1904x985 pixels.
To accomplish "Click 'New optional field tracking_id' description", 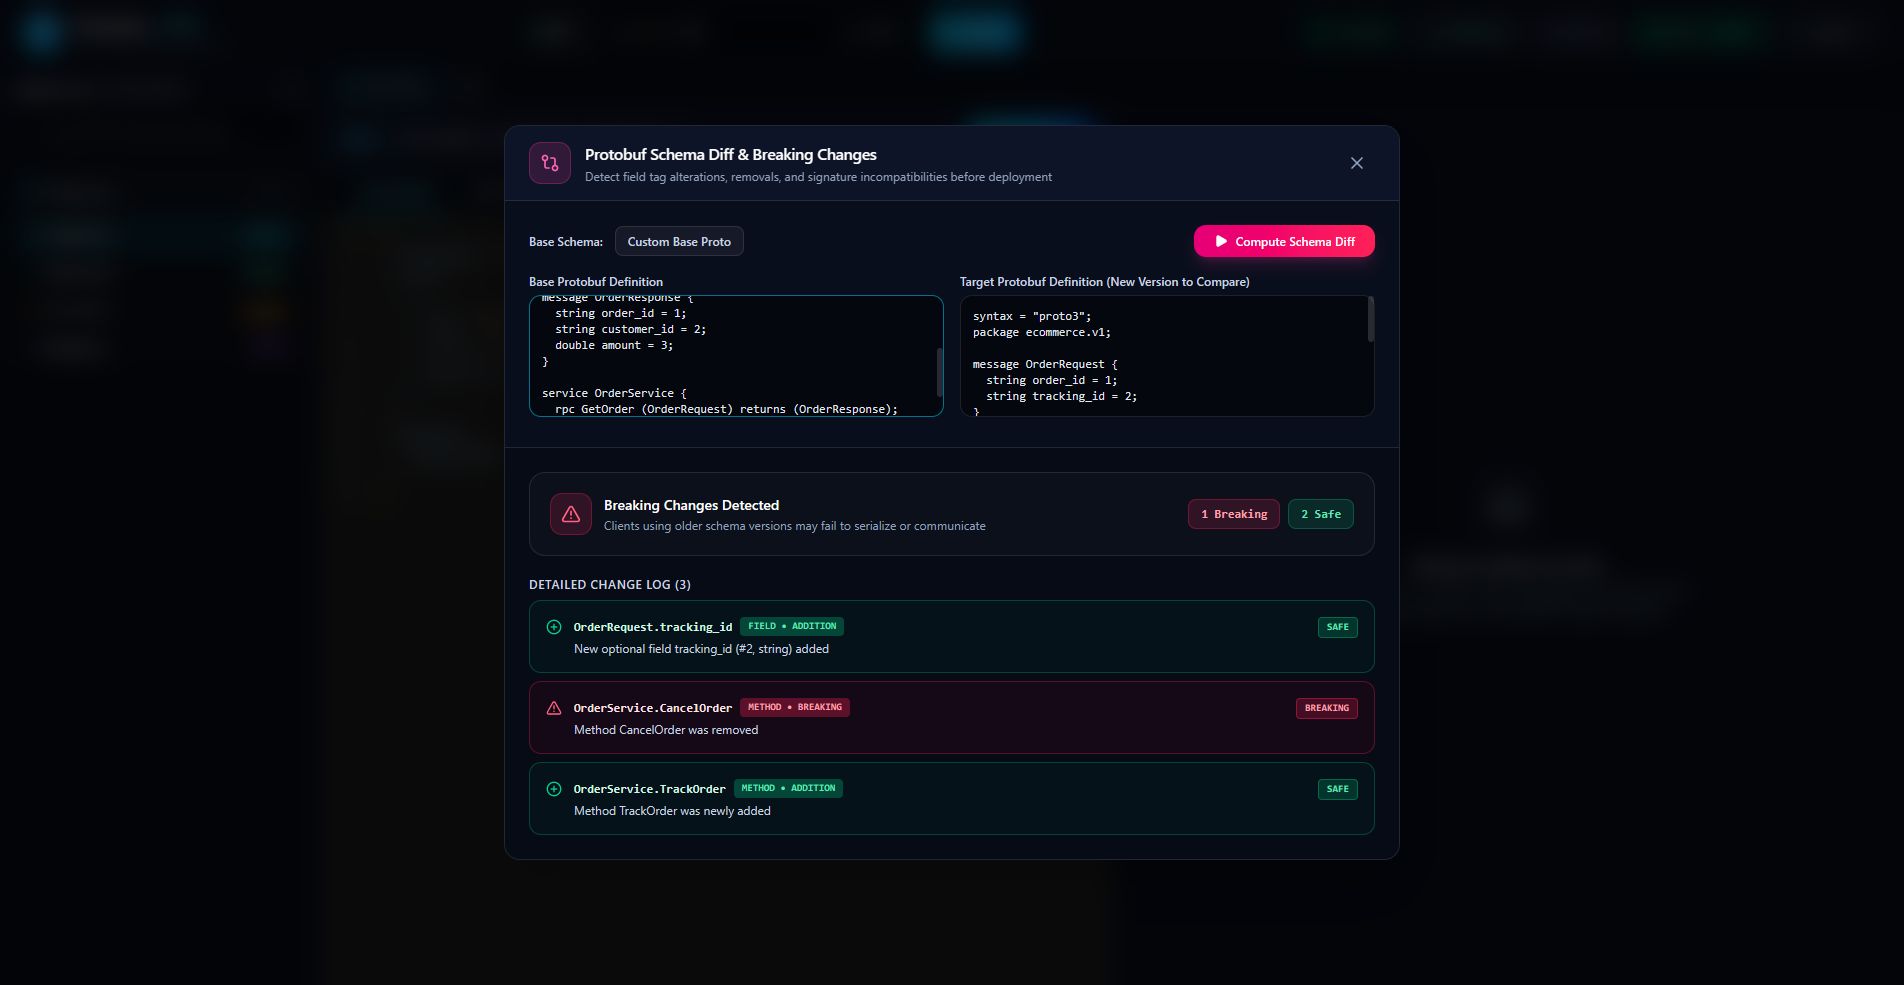I will [701, 649].
